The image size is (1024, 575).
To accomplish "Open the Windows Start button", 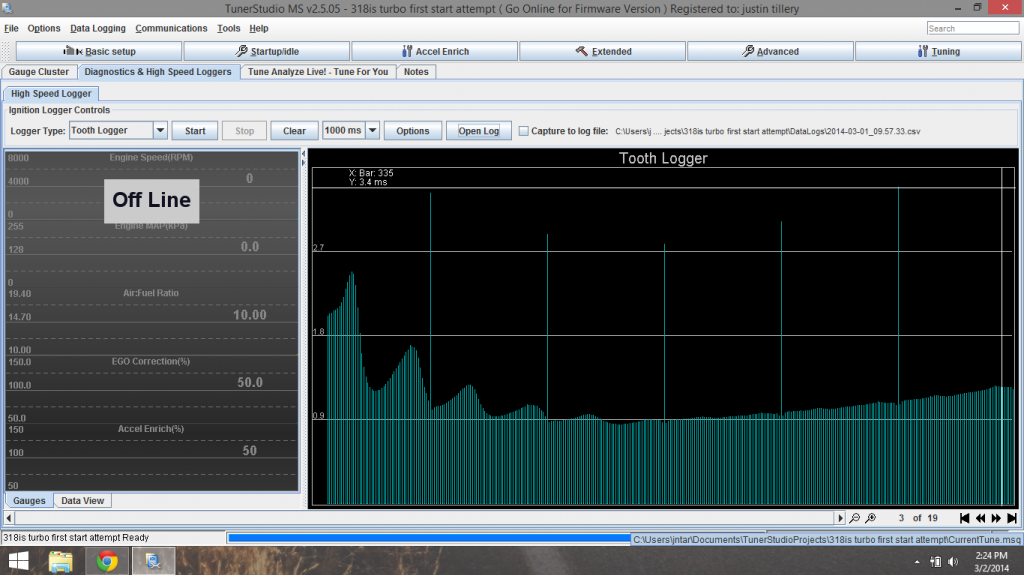I will [18, 561].
